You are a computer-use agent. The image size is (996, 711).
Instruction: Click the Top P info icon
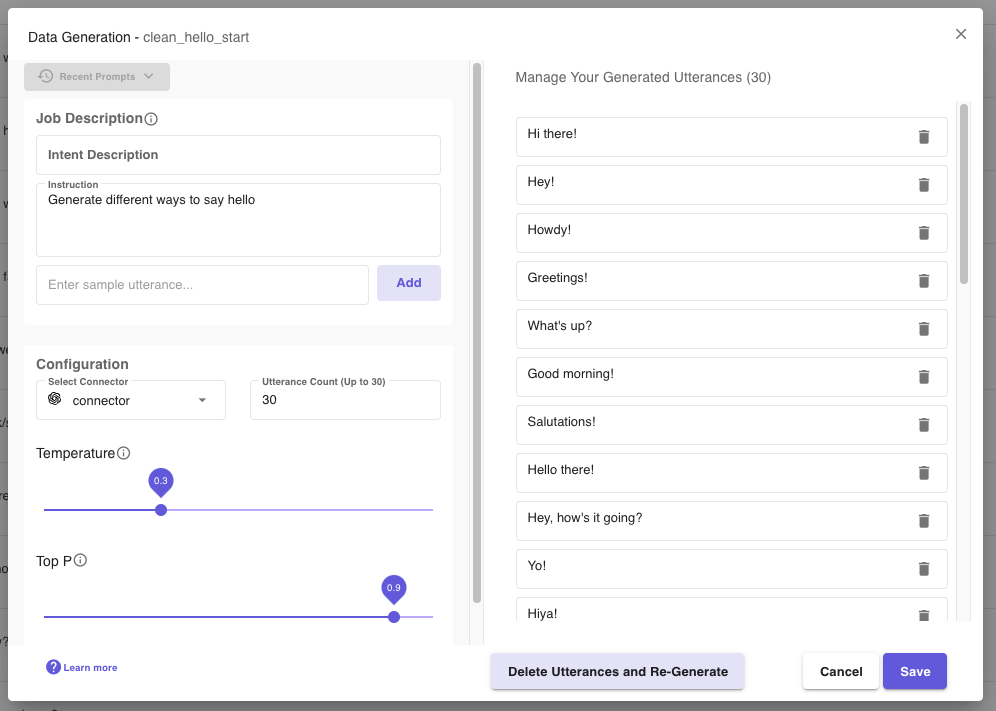click(80, 560)
